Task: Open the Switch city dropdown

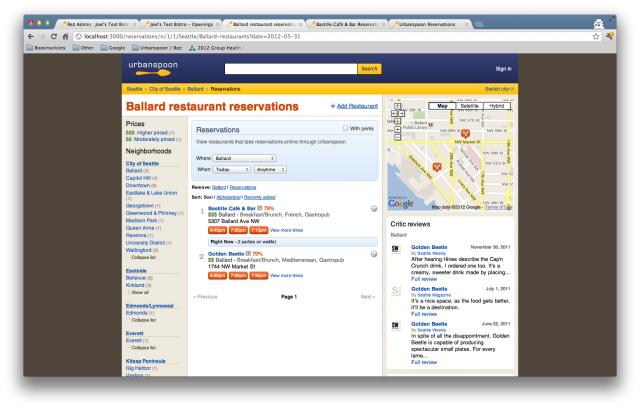Action: [499, 89]
